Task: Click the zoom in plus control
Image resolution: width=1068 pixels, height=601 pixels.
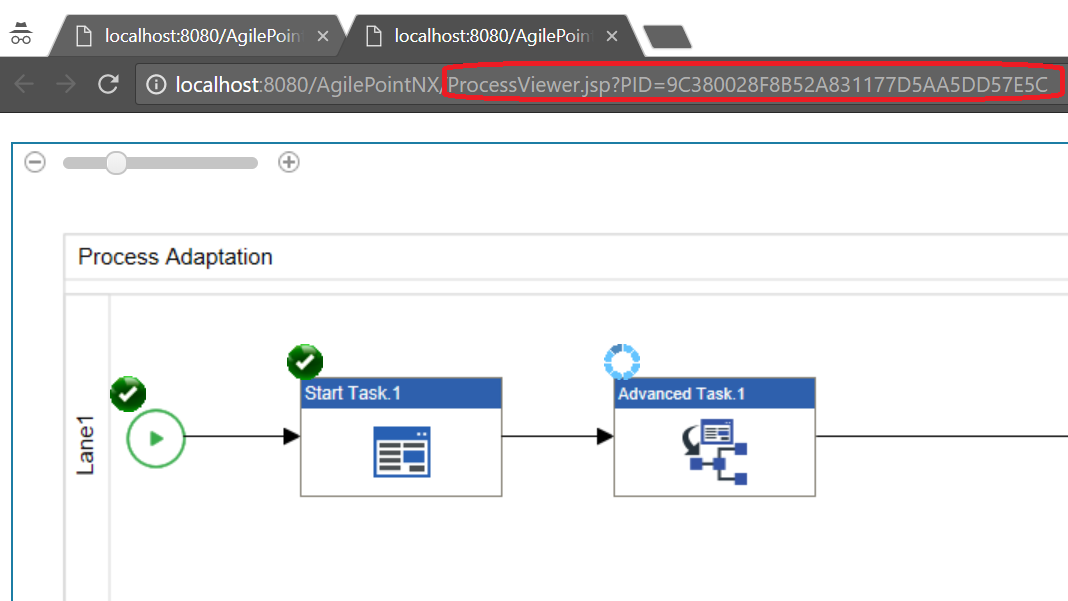Action: click(288, 161)
